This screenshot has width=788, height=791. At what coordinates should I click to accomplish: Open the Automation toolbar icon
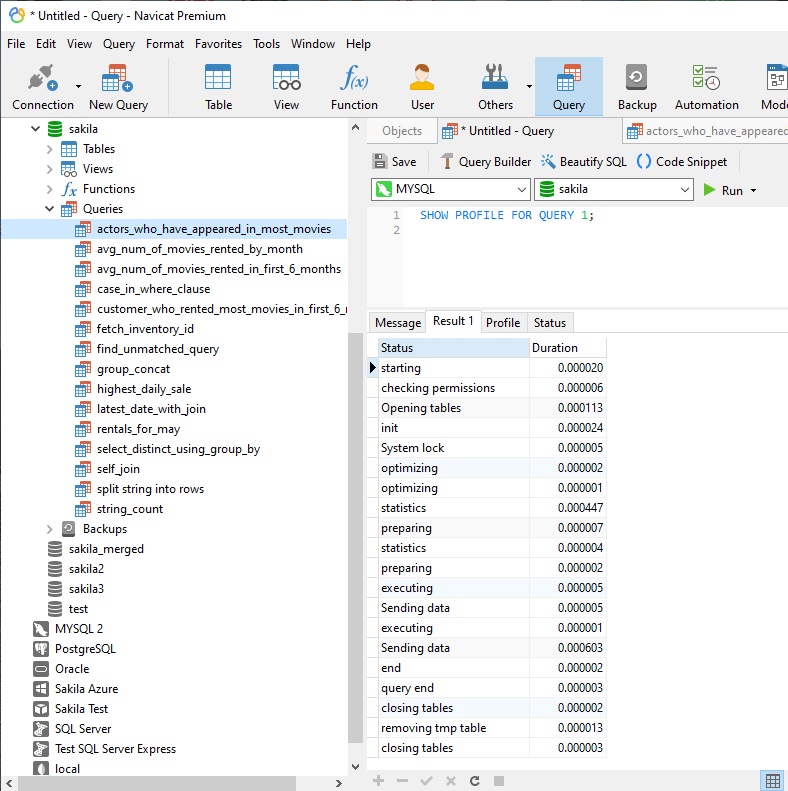(x=706, y=87)
